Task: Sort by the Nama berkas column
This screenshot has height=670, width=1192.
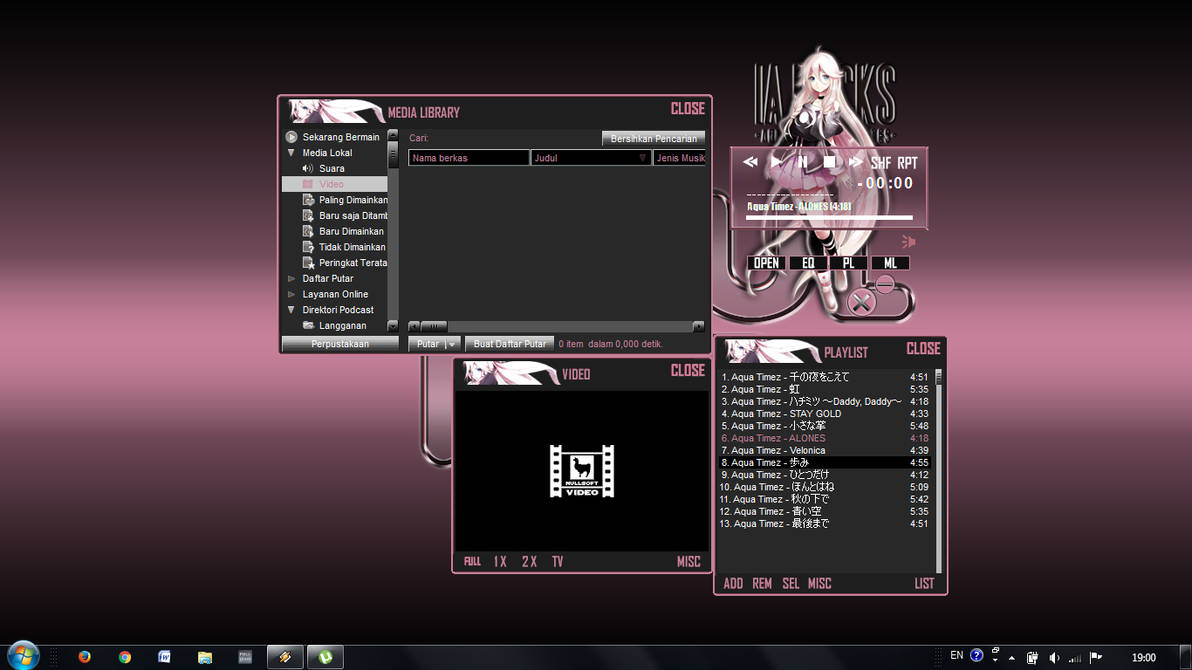Action: click(x=468, y=157)
